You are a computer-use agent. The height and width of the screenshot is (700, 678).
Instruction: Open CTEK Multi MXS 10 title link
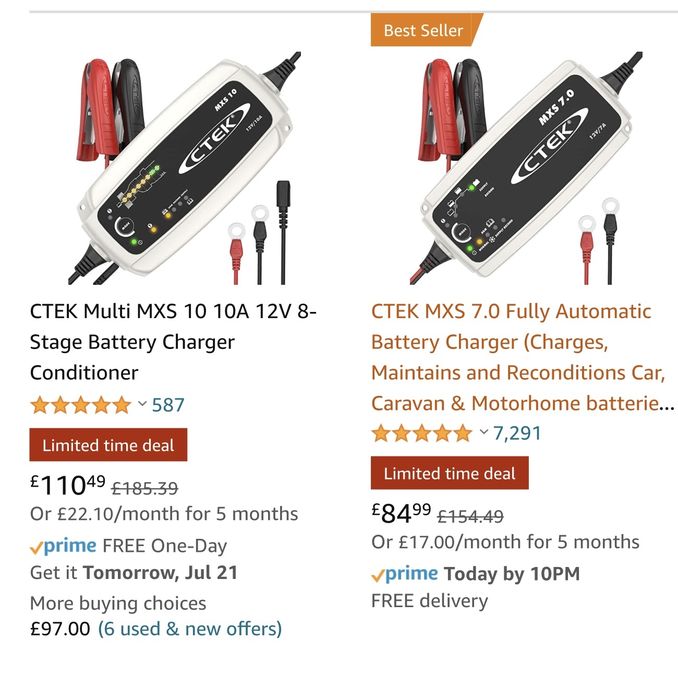173,342
